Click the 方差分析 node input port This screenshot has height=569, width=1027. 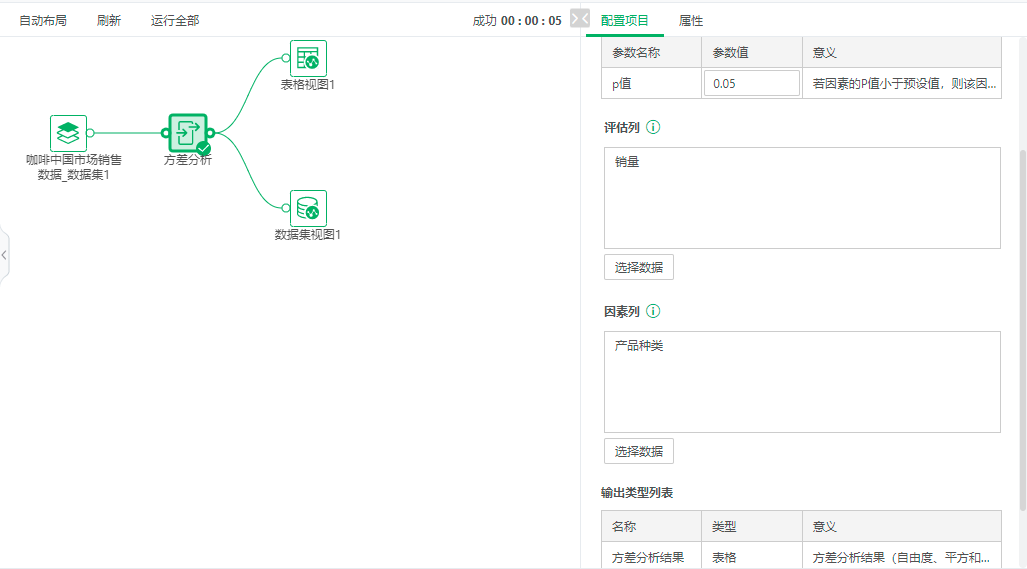tap(165, 133)
